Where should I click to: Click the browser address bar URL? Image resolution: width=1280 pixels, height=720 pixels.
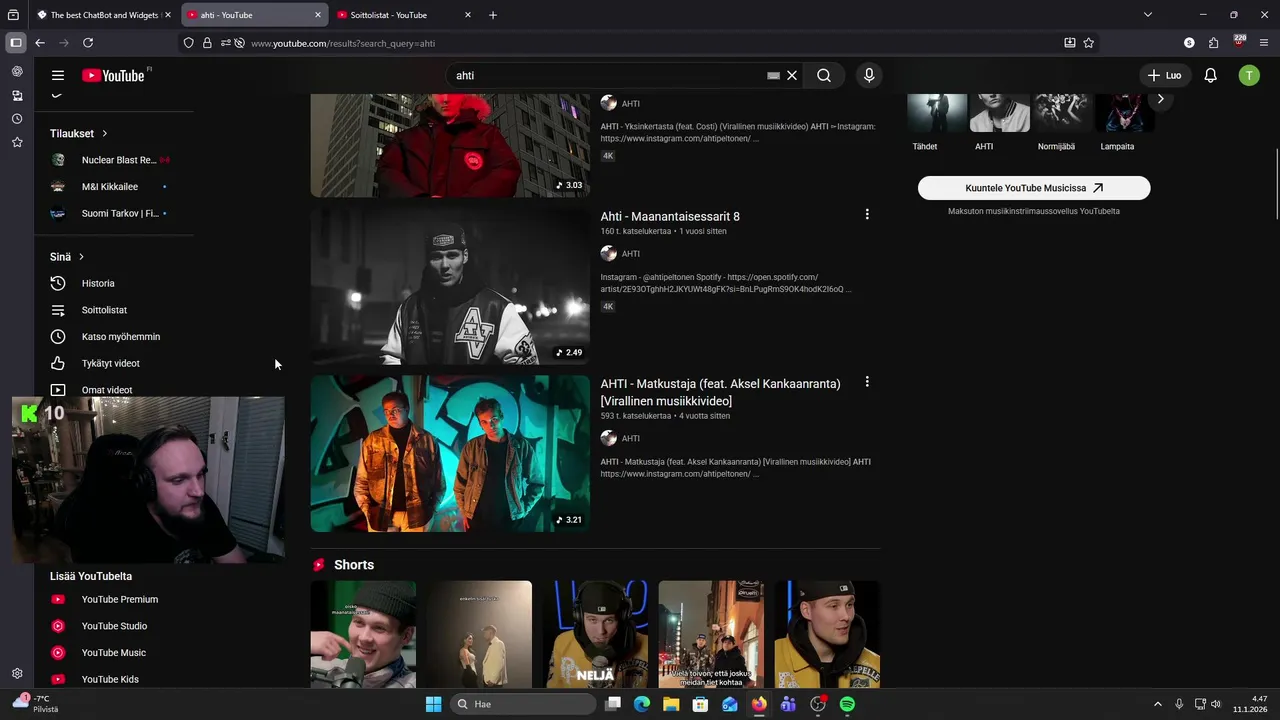[343, 43]
